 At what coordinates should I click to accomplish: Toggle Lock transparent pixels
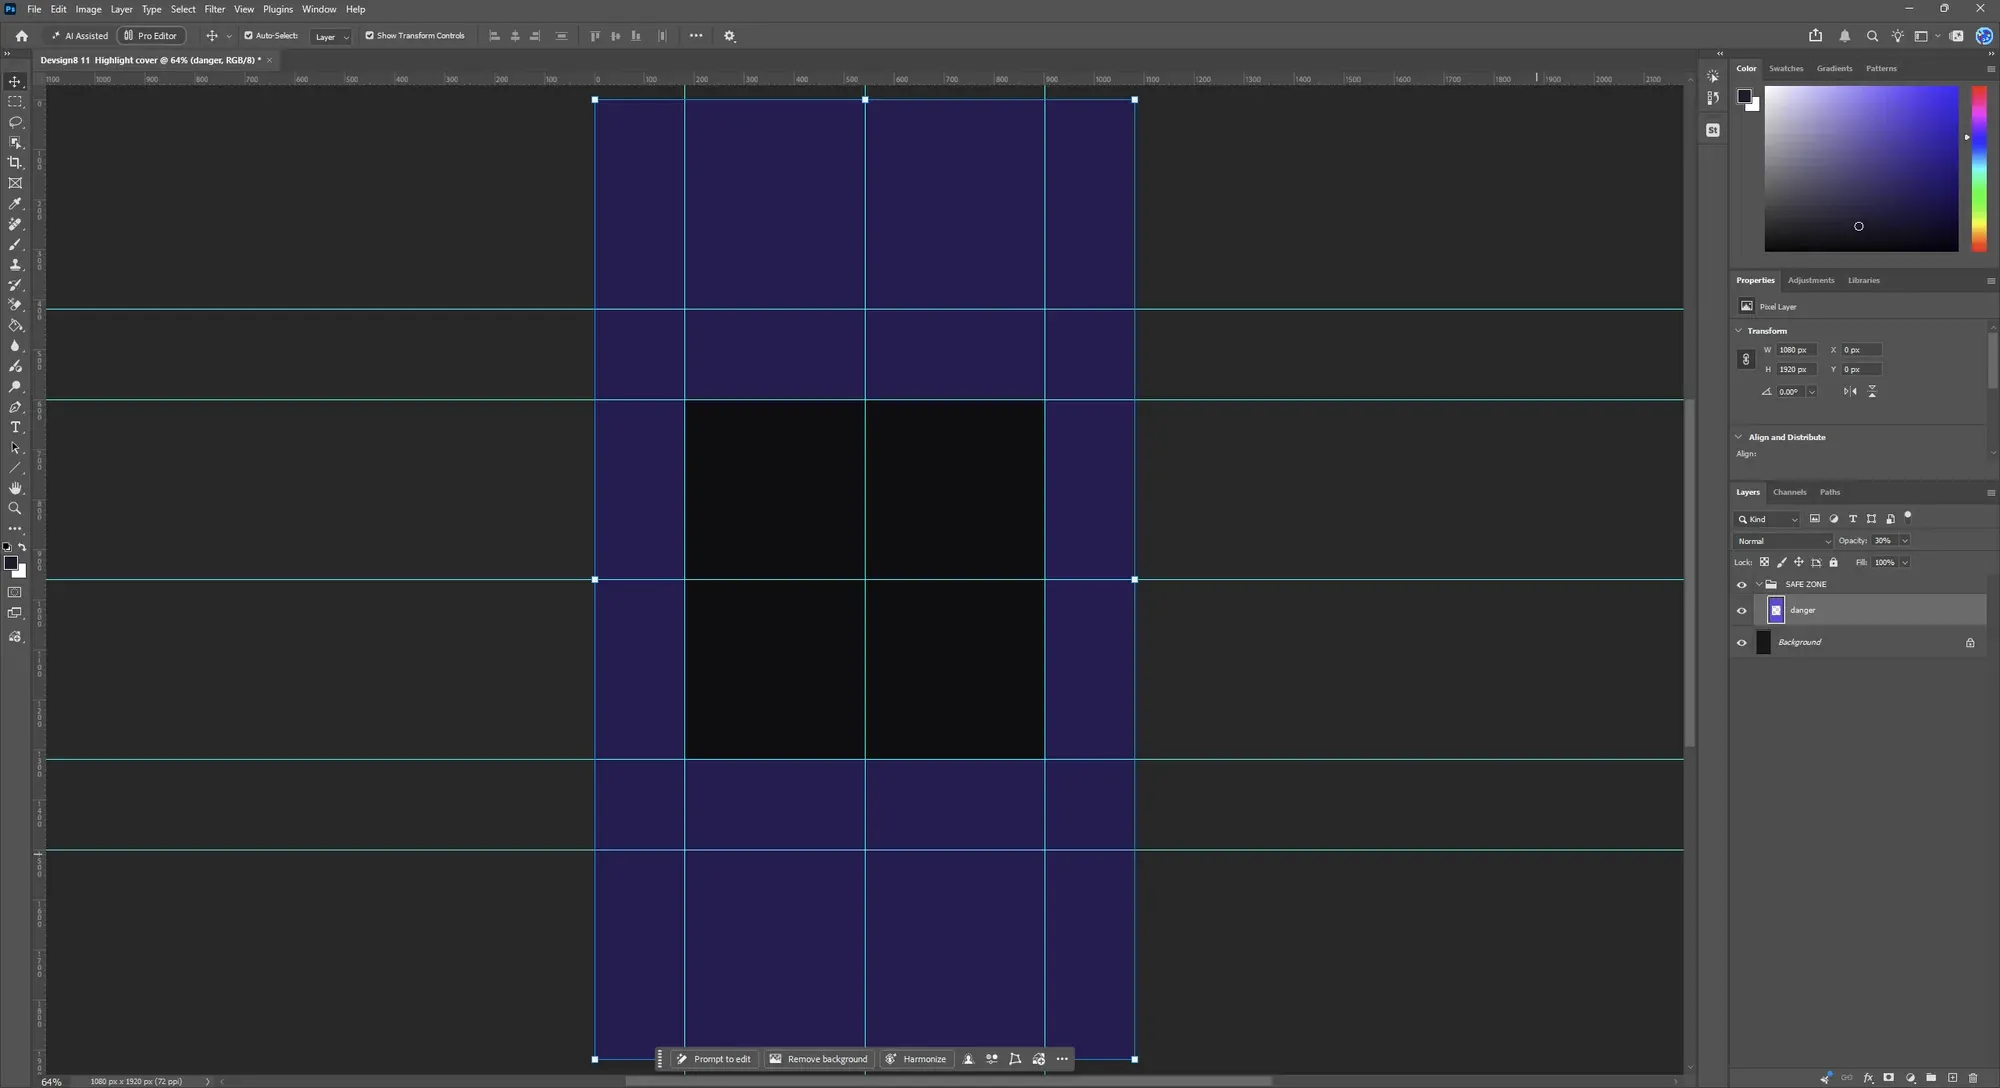(x=1764, y=562)
